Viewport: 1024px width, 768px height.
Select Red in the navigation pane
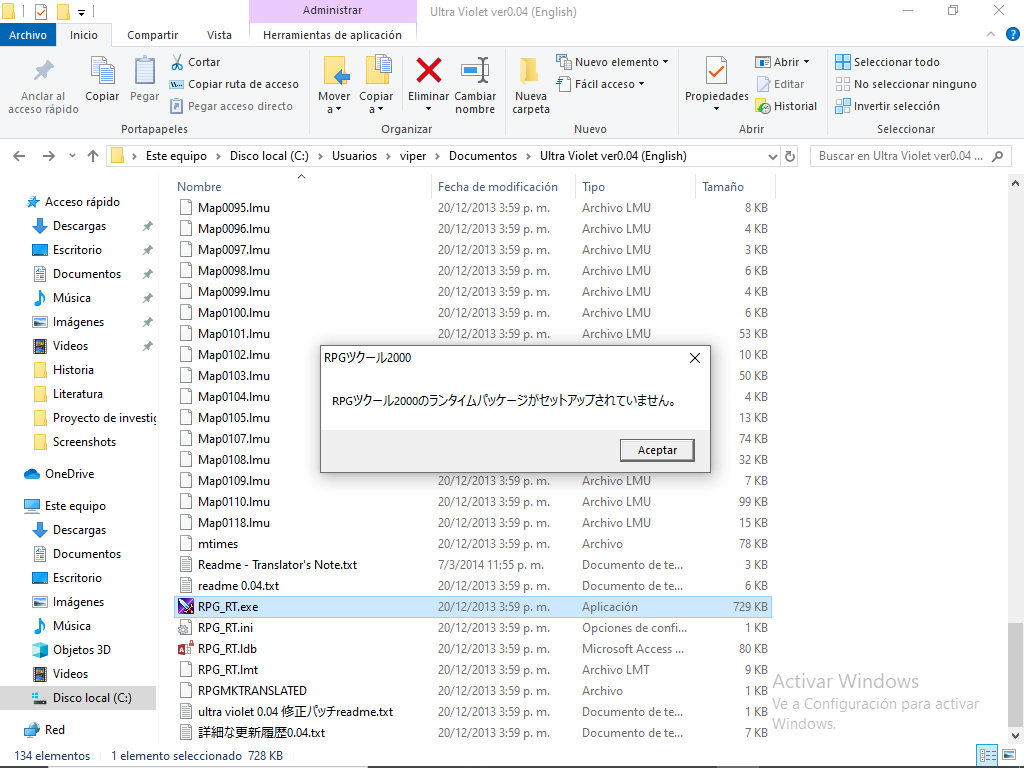[55, 729]
